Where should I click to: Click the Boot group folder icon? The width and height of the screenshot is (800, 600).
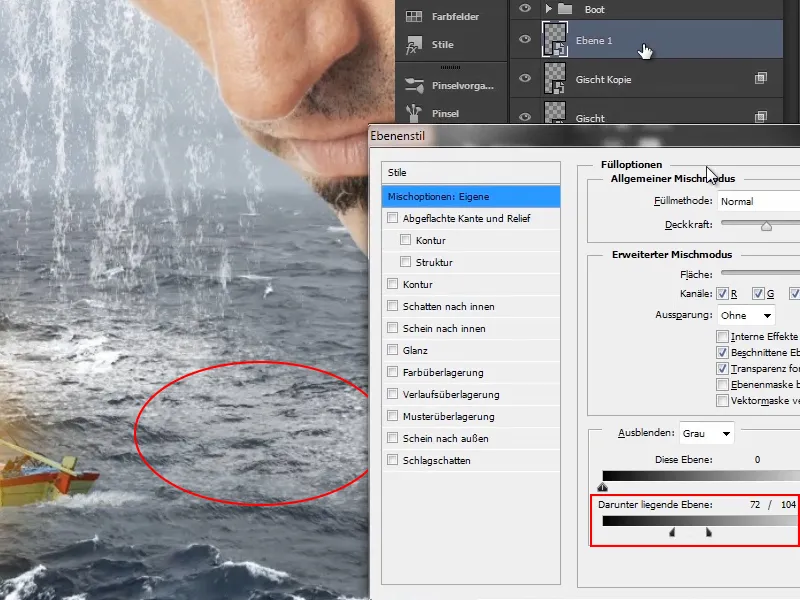pyautogui.click(x=564, y=9)
